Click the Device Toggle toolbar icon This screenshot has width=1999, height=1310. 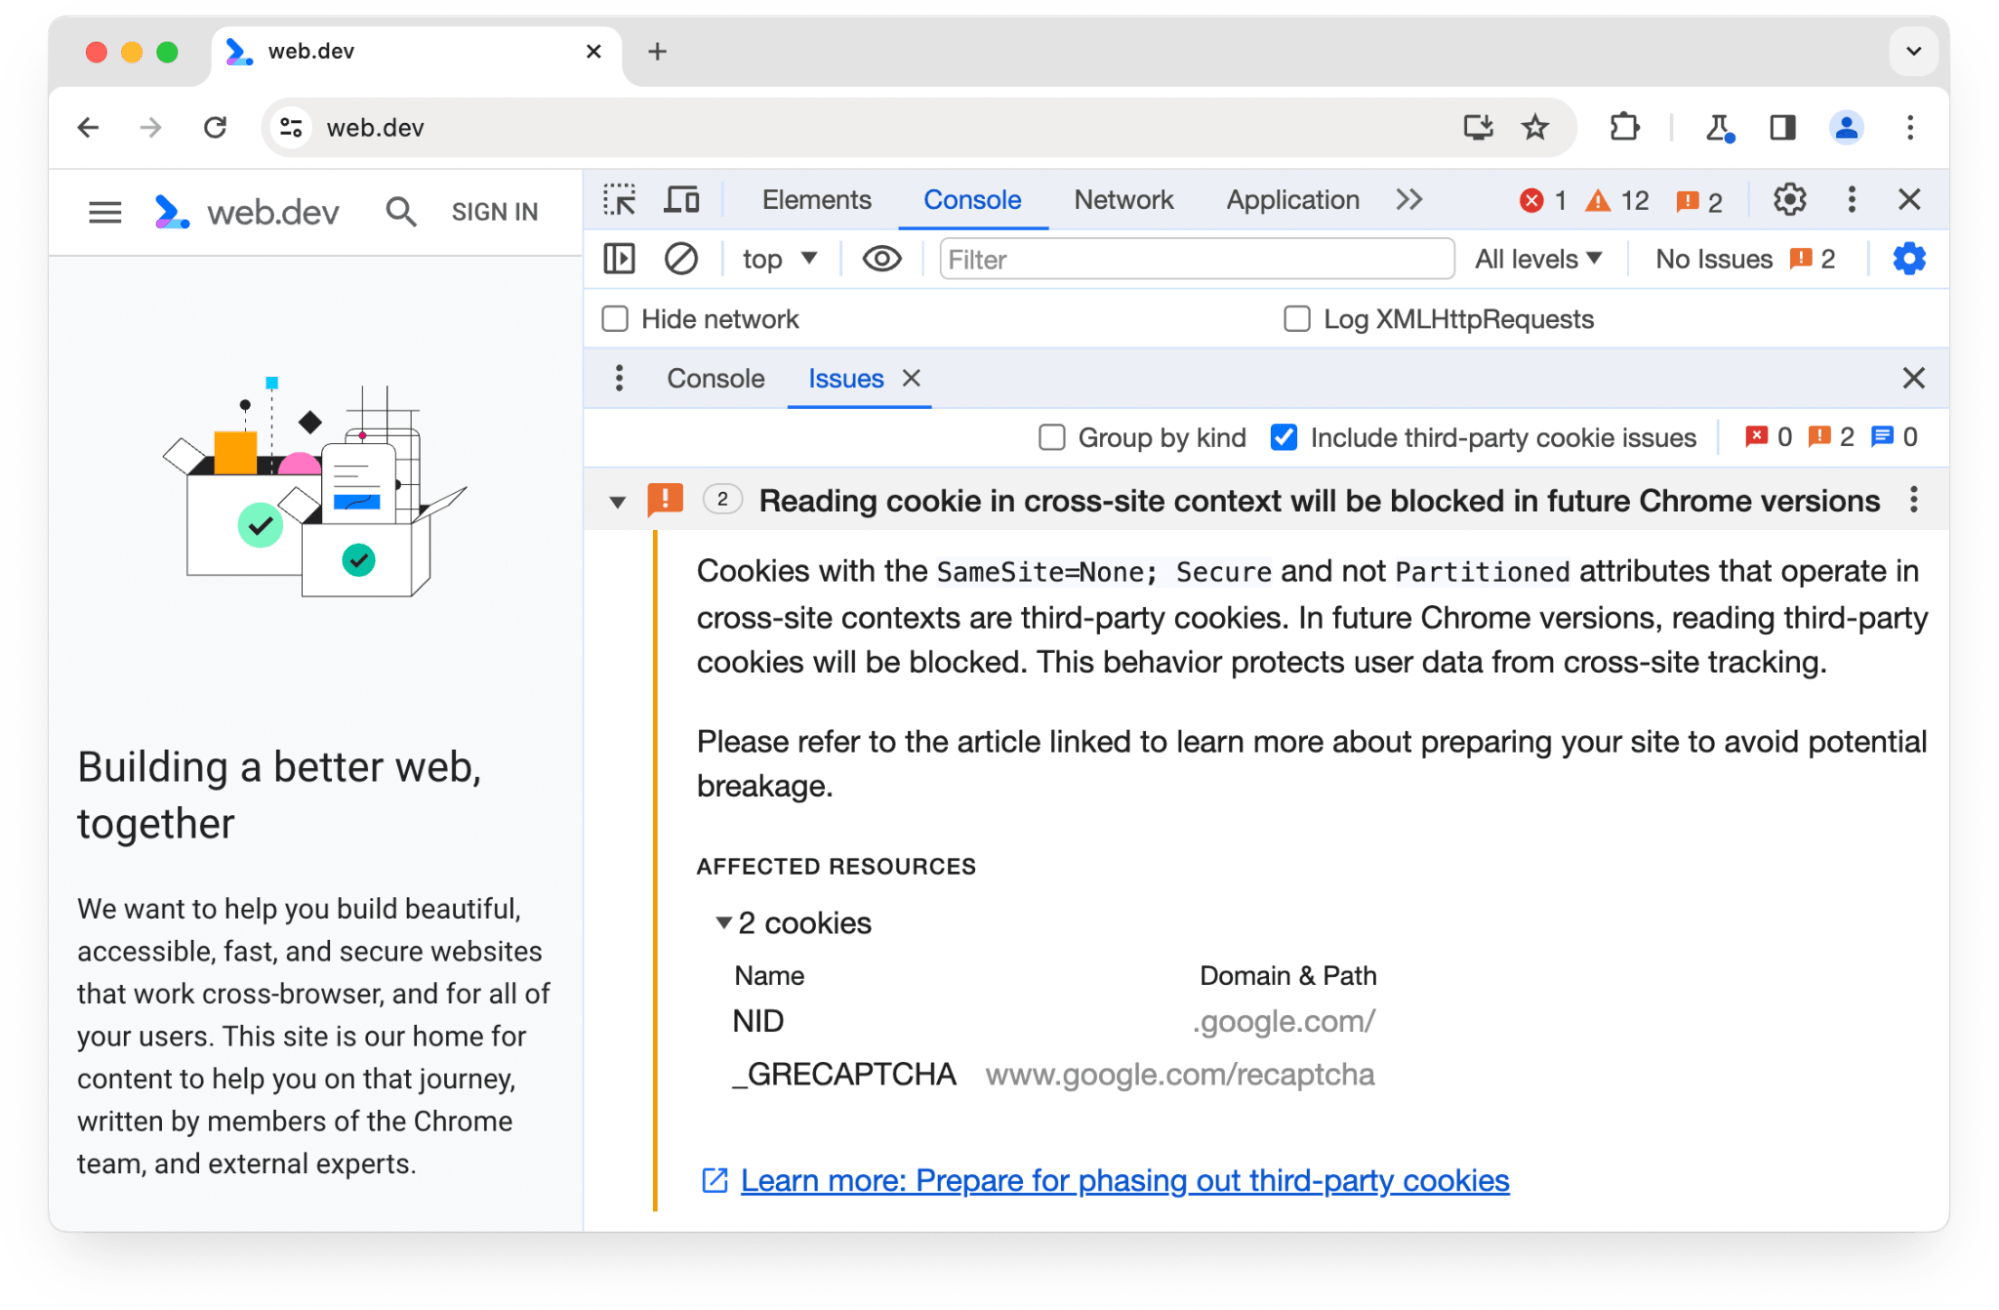681,200
